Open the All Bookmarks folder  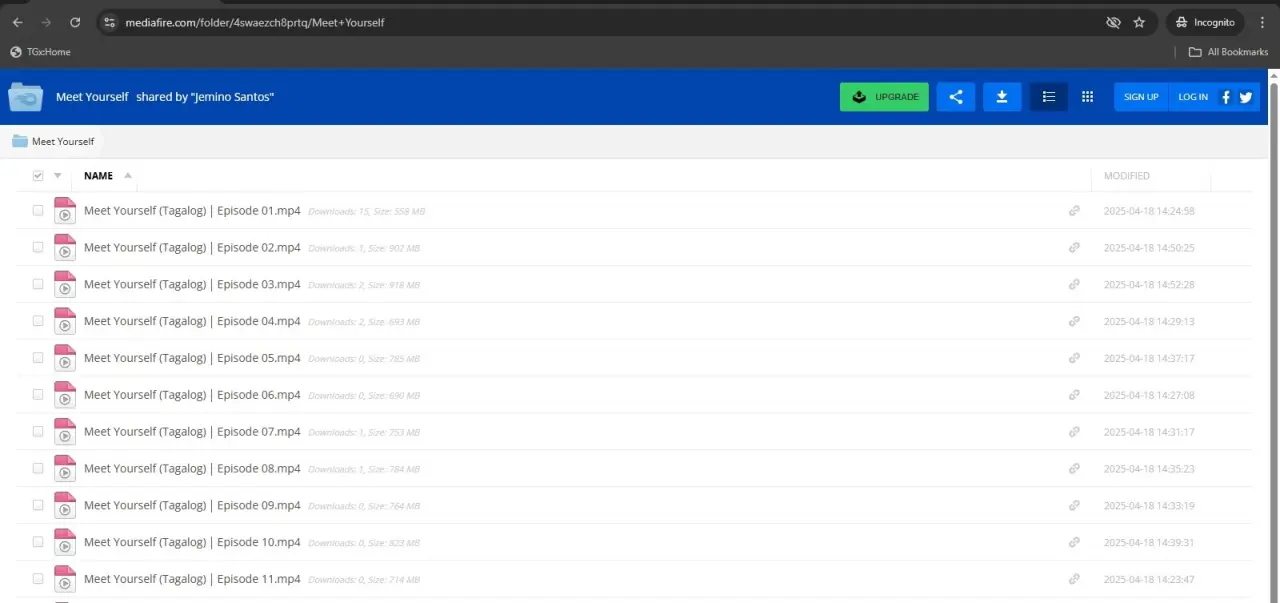1228,52
